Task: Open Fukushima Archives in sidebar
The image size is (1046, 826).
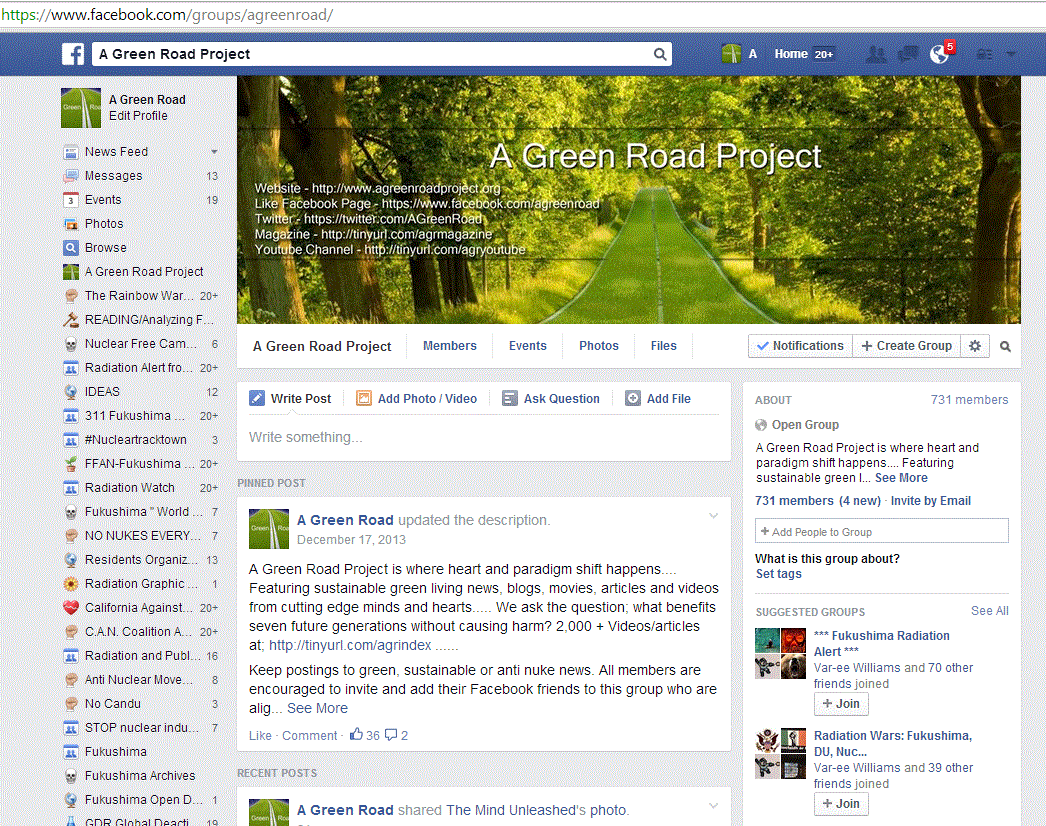Action: coord(139,776)
